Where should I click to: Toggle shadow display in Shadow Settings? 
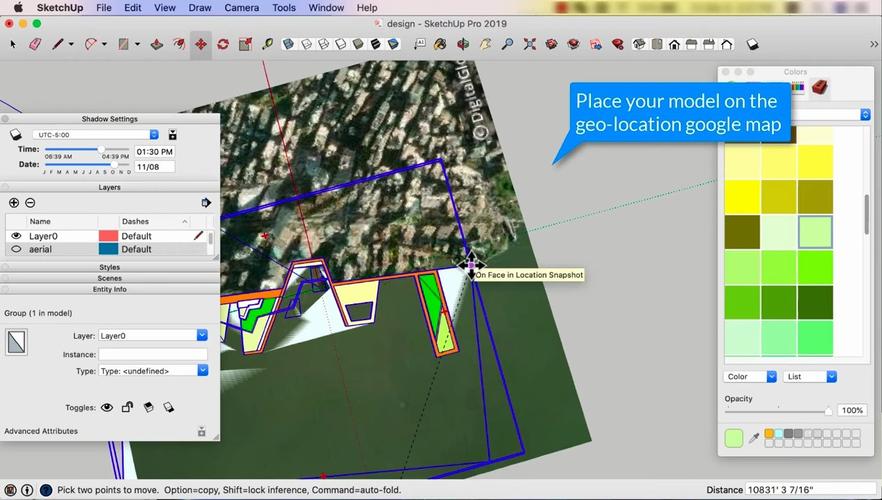click(x=16, y=134)
